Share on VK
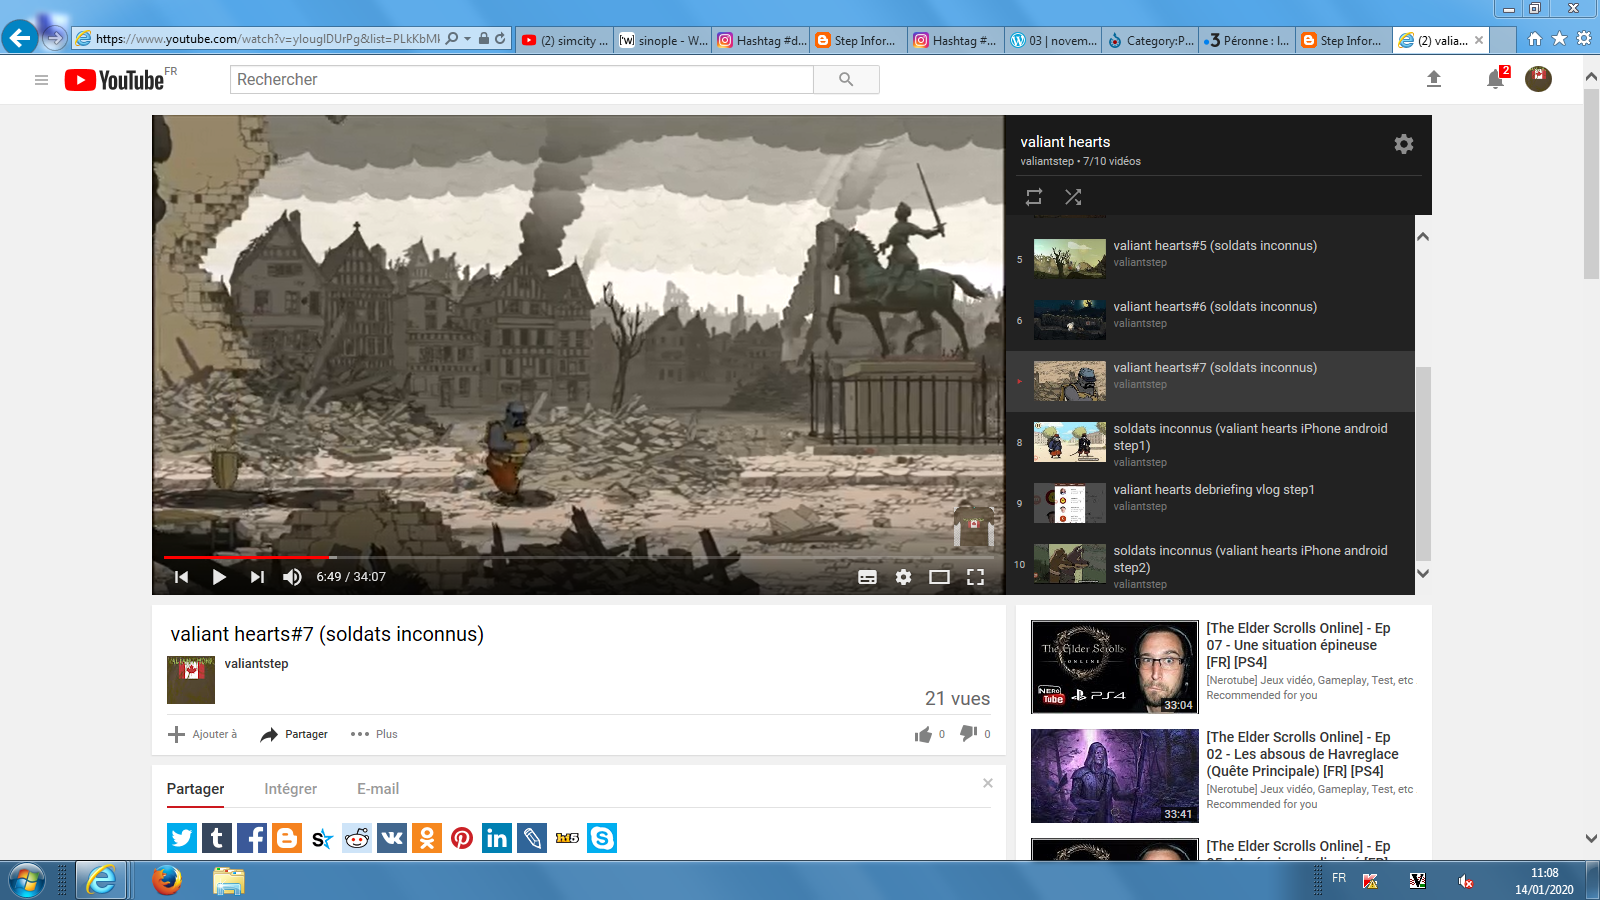Screen dimensions: 1600x900 (x=392, y=838)
